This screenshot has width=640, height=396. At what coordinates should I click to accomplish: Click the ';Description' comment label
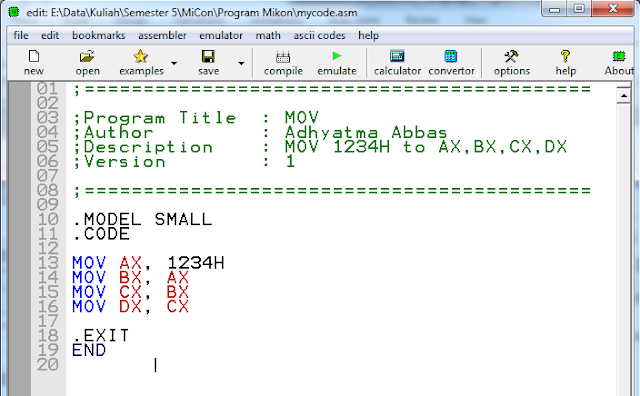click(x=143, y=147)
